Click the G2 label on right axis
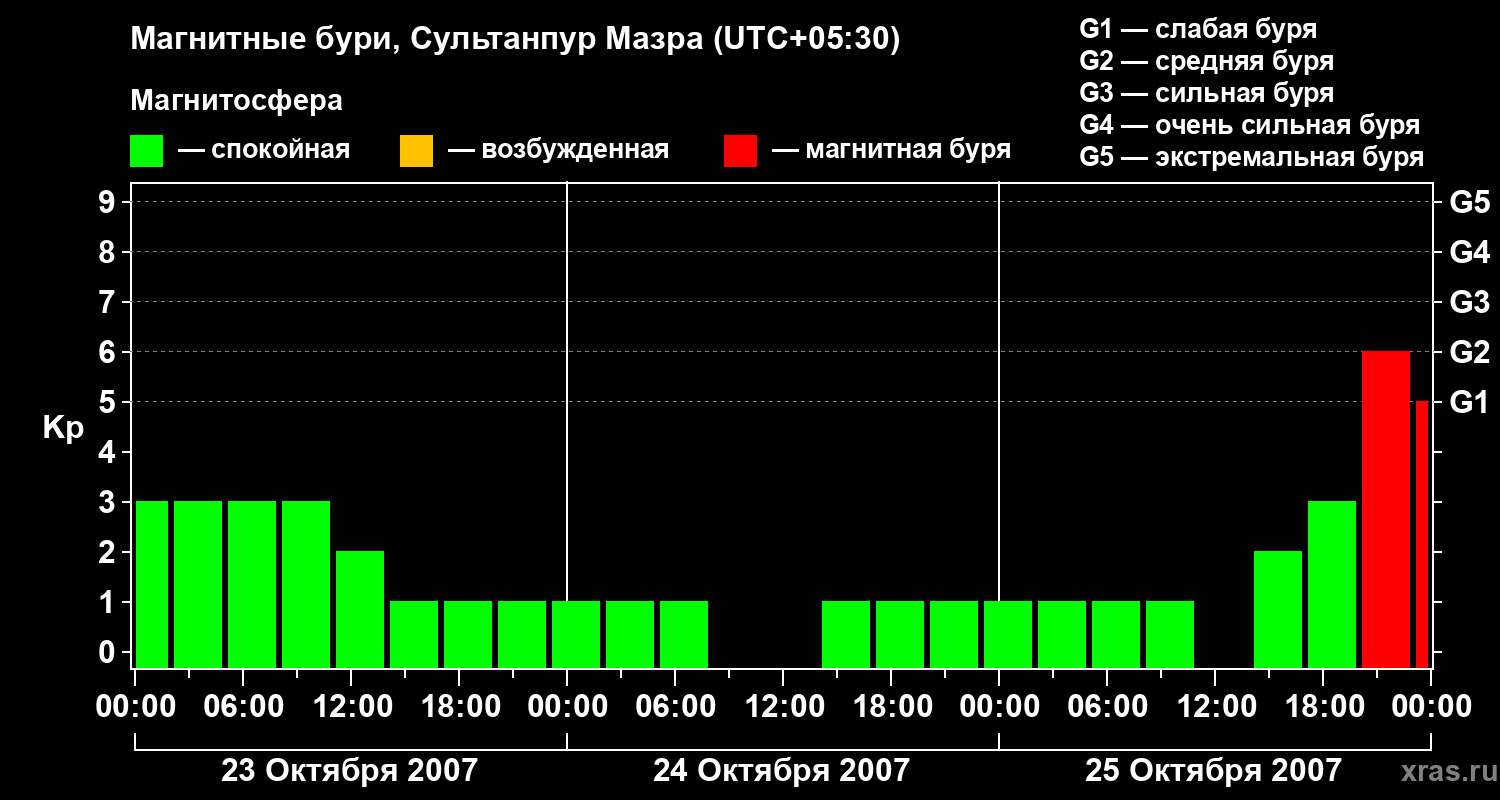1500x800 pixels. [x=1469, y=352]
